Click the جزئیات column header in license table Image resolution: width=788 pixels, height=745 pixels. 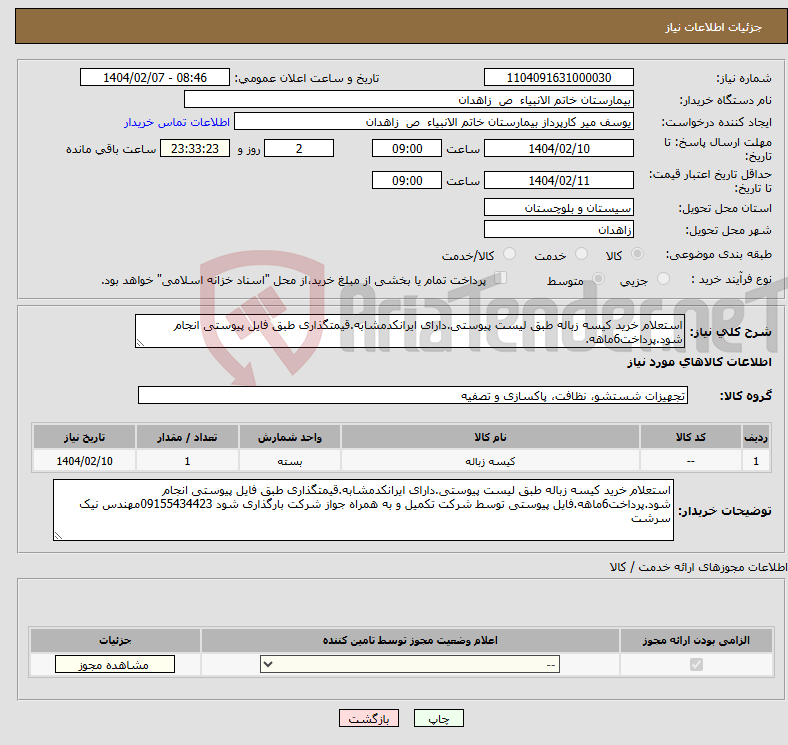coord(116,640)
